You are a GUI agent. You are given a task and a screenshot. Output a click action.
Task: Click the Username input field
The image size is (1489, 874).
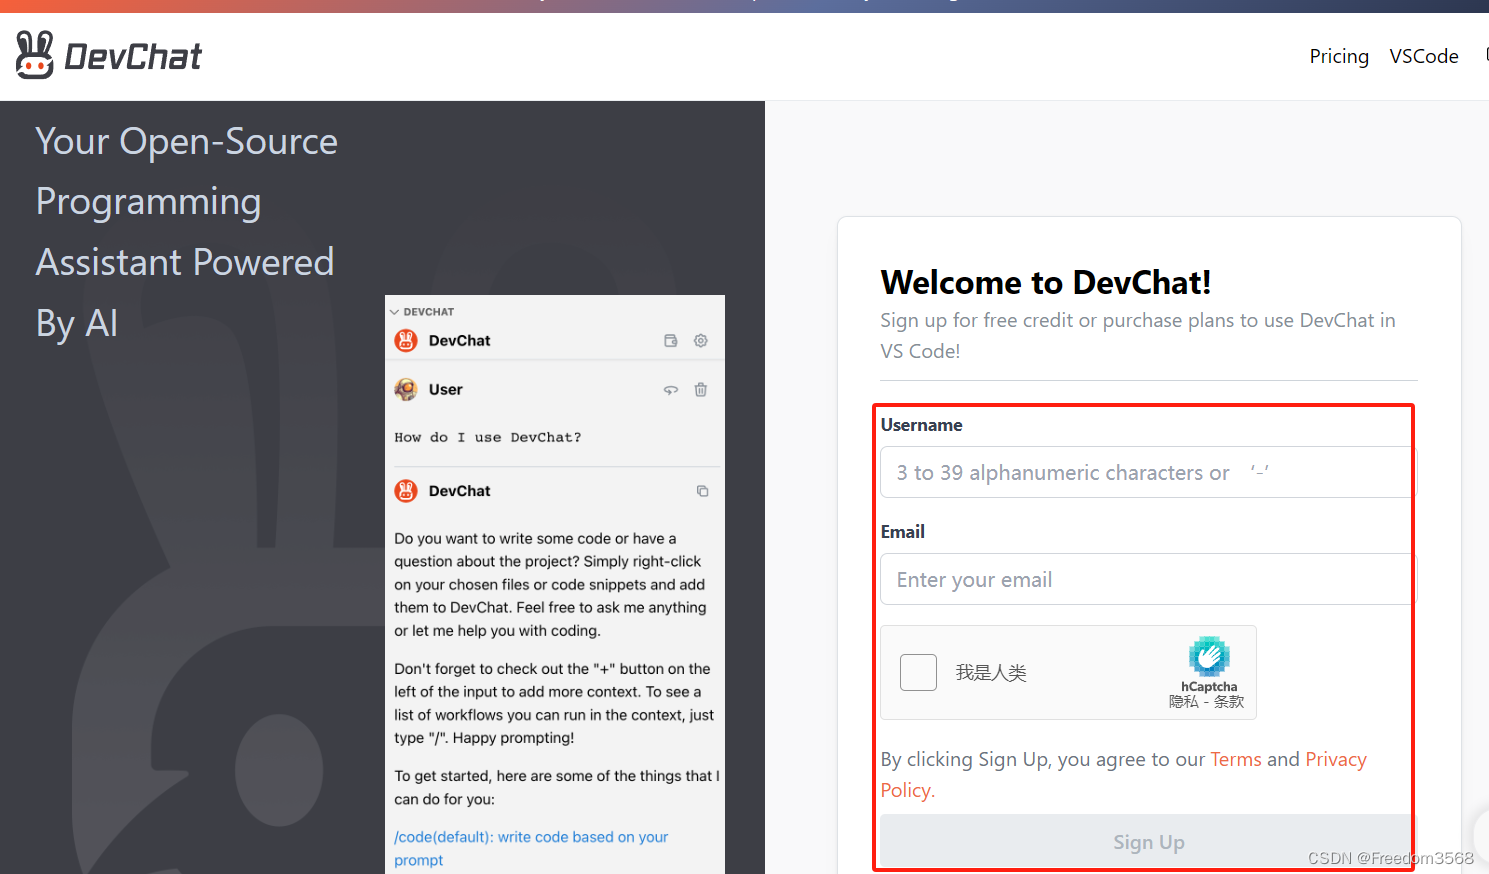[1148, 472]
